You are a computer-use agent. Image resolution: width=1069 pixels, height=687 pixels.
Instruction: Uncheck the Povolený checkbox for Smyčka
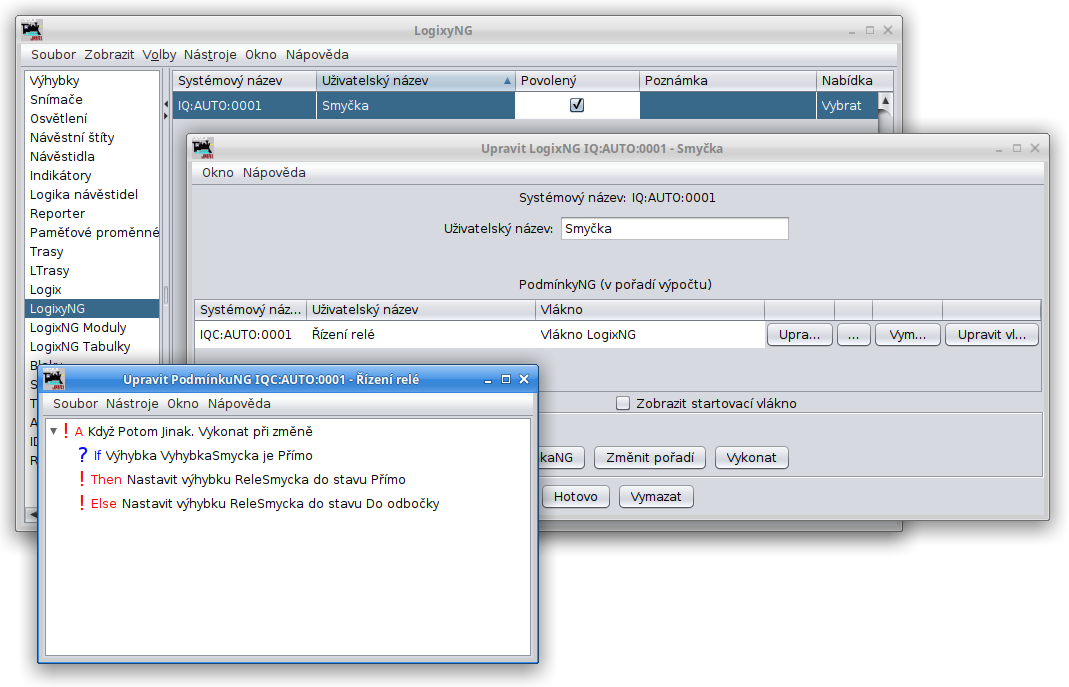[577, 105]
